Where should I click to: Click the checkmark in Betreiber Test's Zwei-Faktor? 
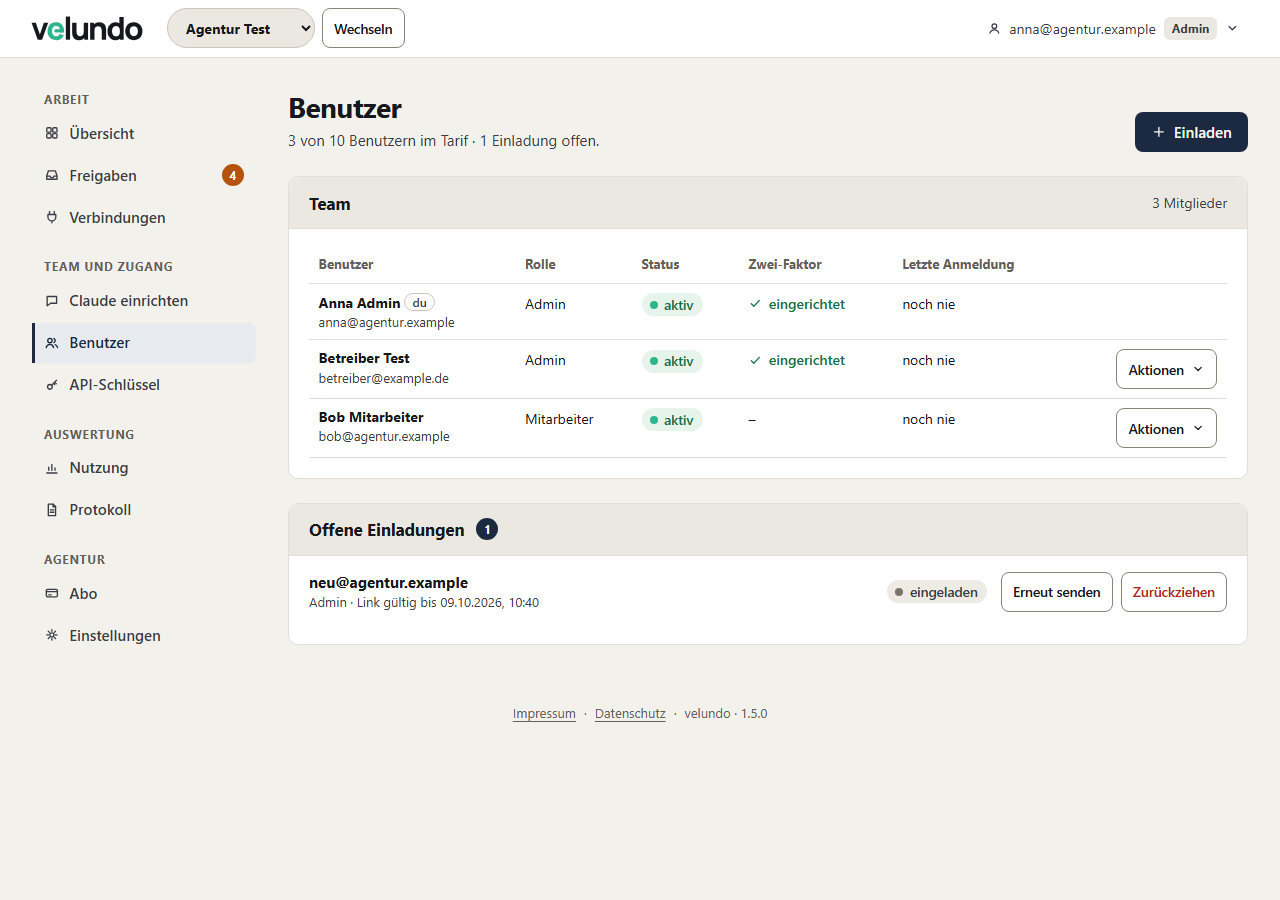[x=755, y=360]
